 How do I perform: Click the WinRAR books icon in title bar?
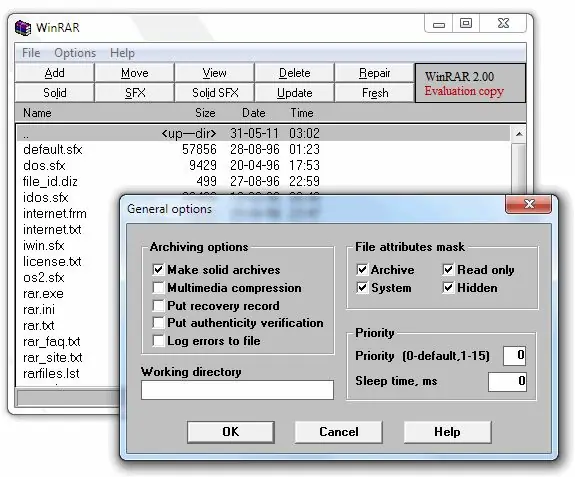click(23, 28)
